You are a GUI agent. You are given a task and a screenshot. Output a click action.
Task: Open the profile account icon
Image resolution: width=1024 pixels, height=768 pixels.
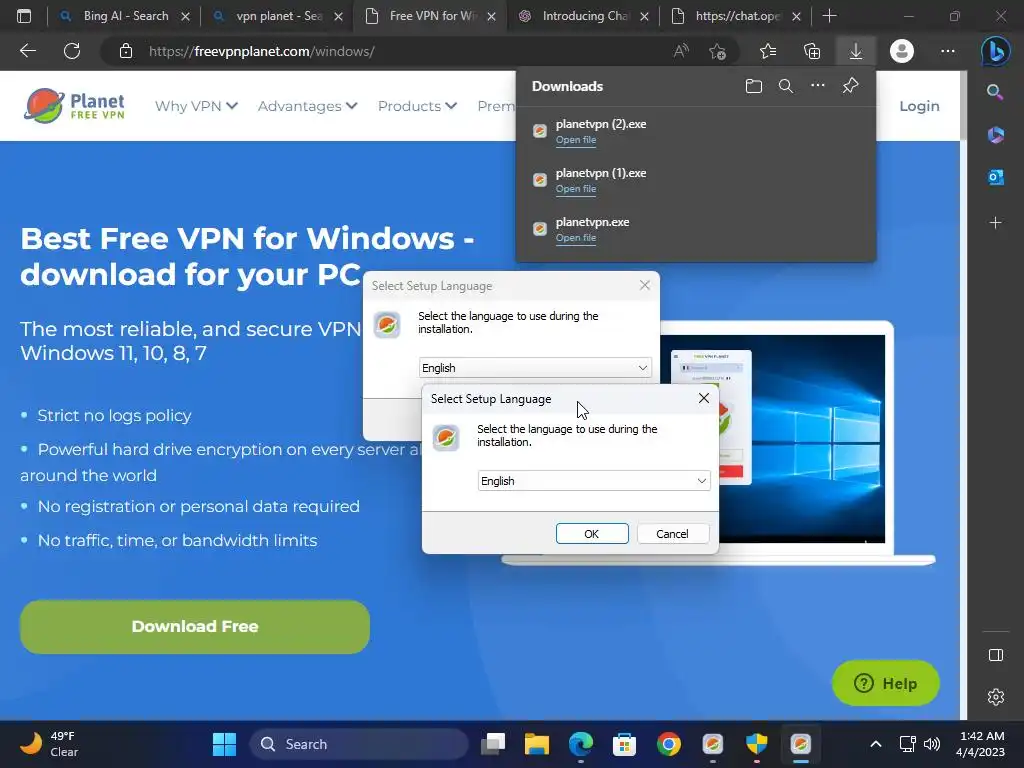coord(902,51)
